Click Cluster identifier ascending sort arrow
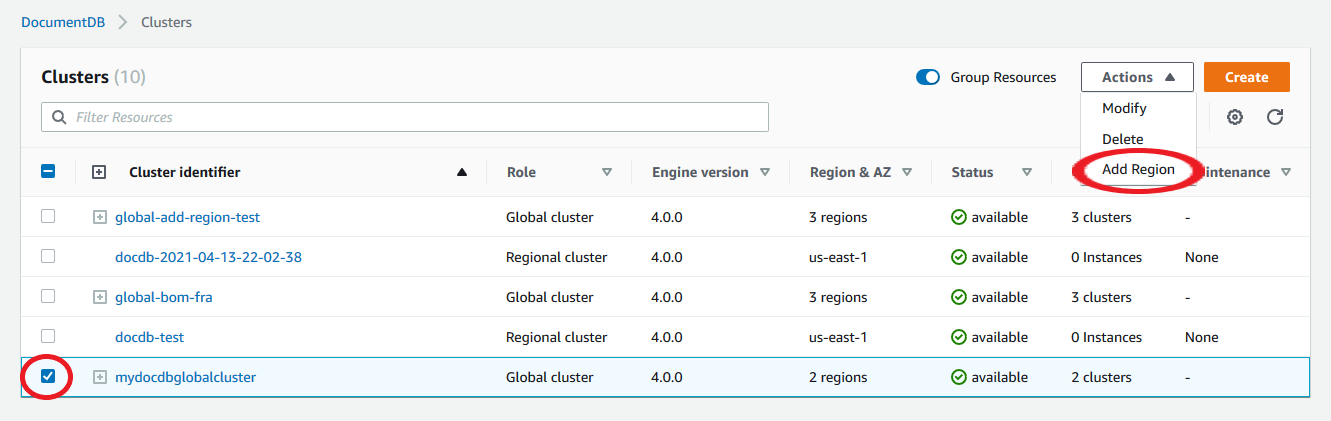Image resolution: width=1331 pixels, height=421 pixels. [x=462, y=172]
